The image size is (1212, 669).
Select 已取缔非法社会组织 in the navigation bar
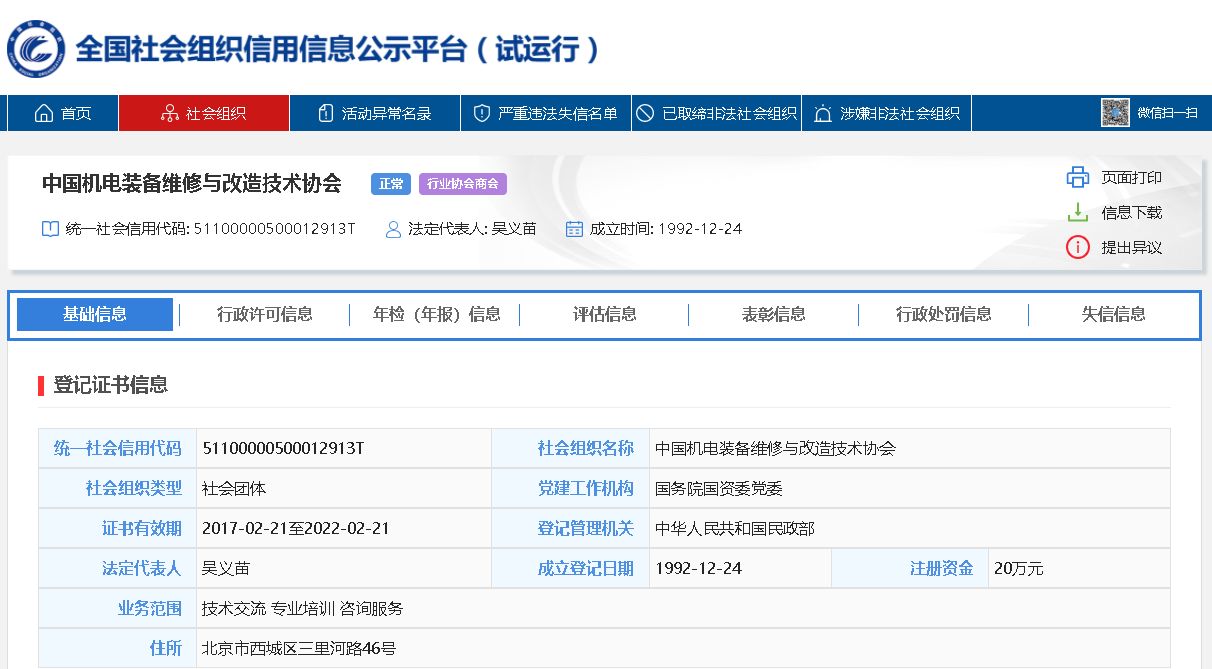717,113
